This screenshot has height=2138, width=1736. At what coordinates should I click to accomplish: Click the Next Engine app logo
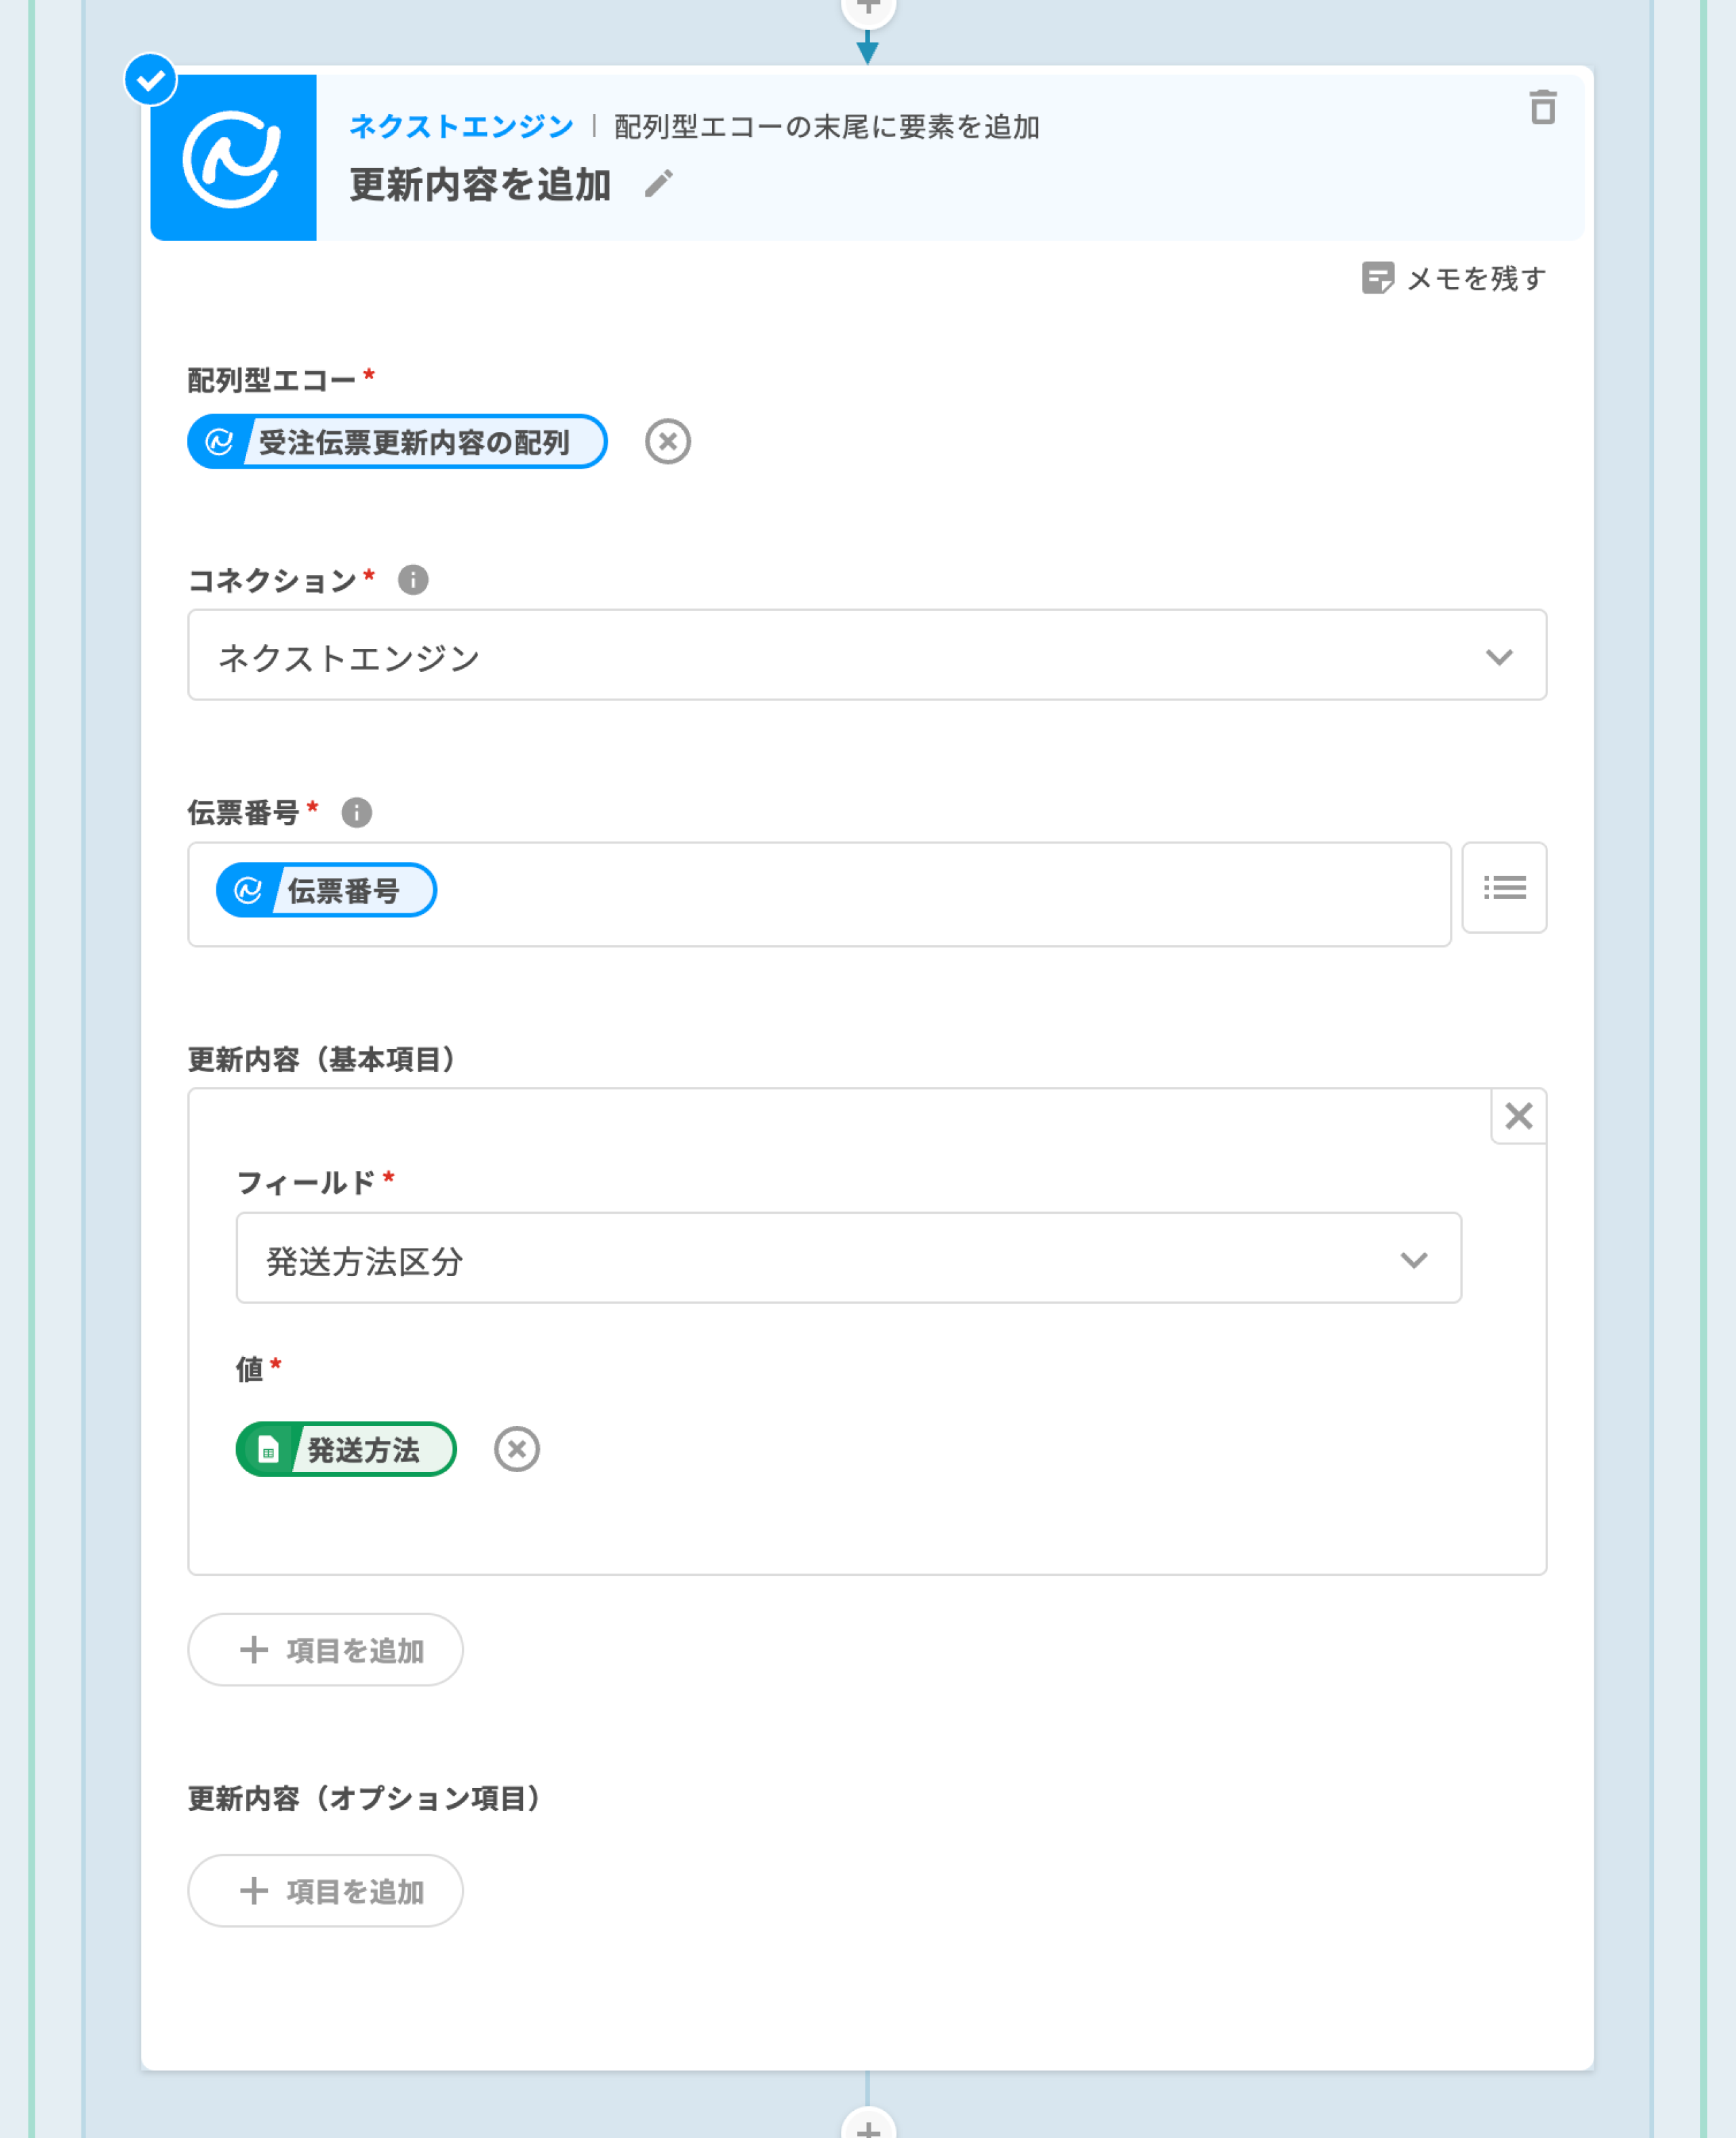(x=233, y=158)
